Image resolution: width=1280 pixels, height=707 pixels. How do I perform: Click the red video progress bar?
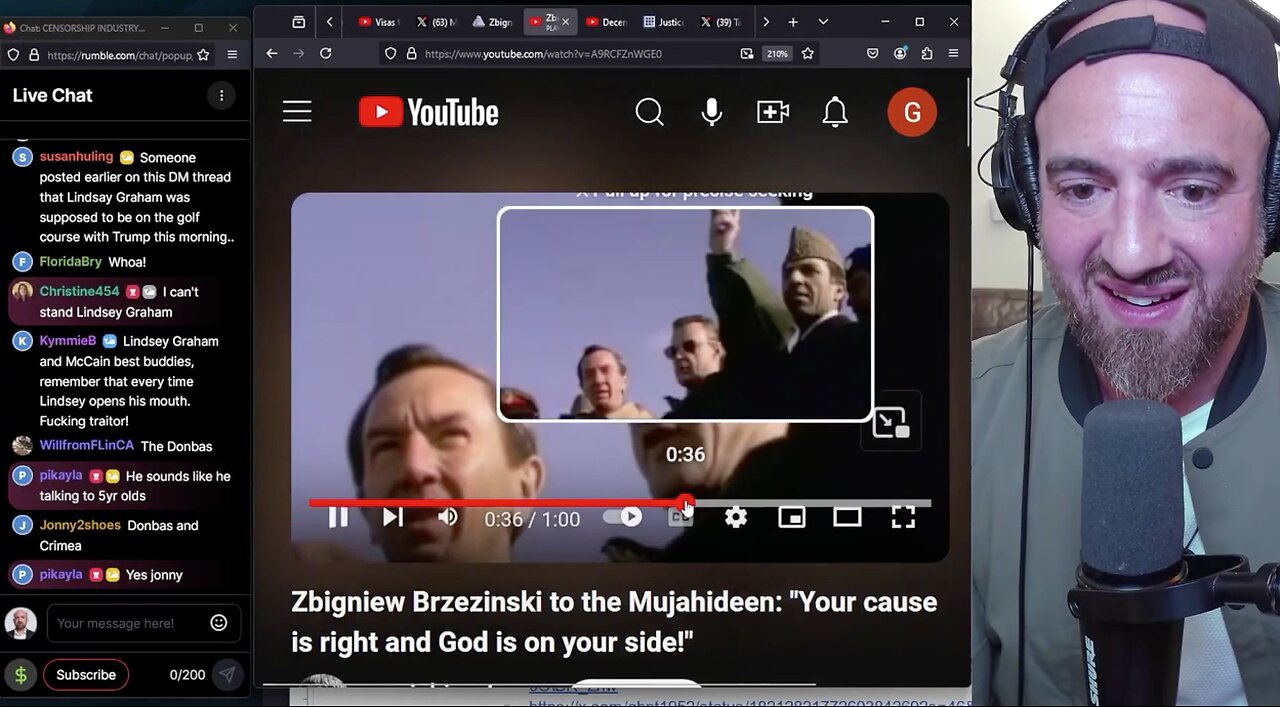pos(495,503)
